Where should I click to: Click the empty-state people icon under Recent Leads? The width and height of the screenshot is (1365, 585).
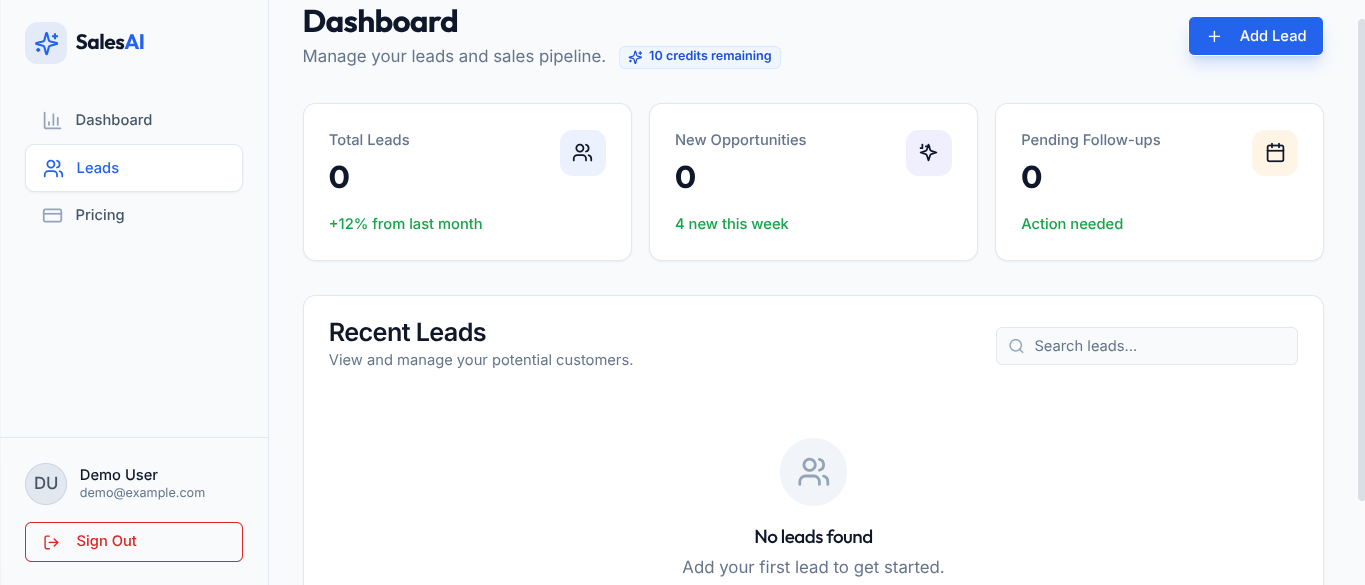coord(813,471)
